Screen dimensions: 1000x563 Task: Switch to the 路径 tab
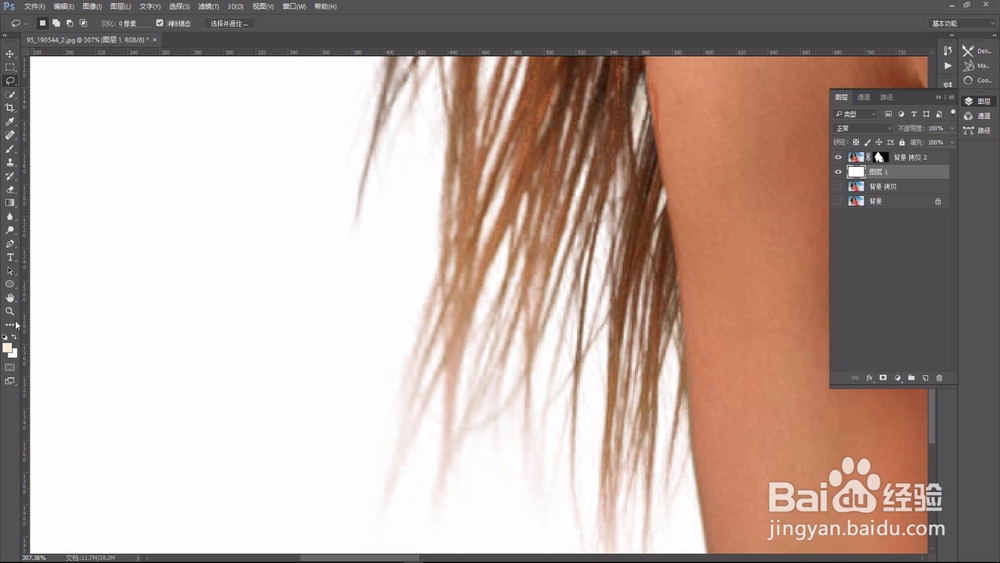(886, 98)
